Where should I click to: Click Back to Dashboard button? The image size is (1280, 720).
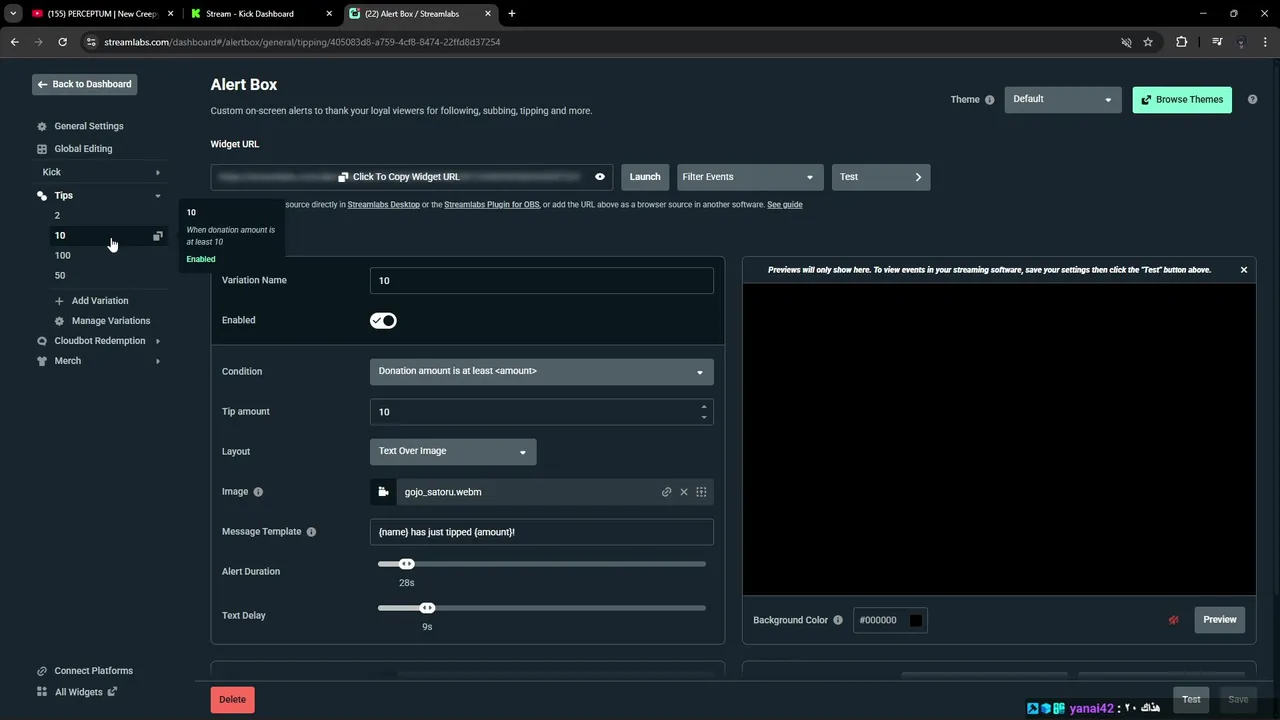(x=84, y=84)
